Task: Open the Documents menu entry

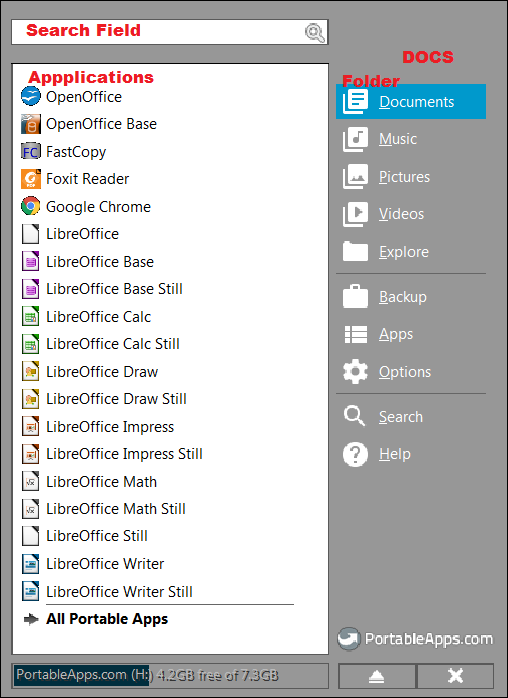Action: [x=410, y=101]
